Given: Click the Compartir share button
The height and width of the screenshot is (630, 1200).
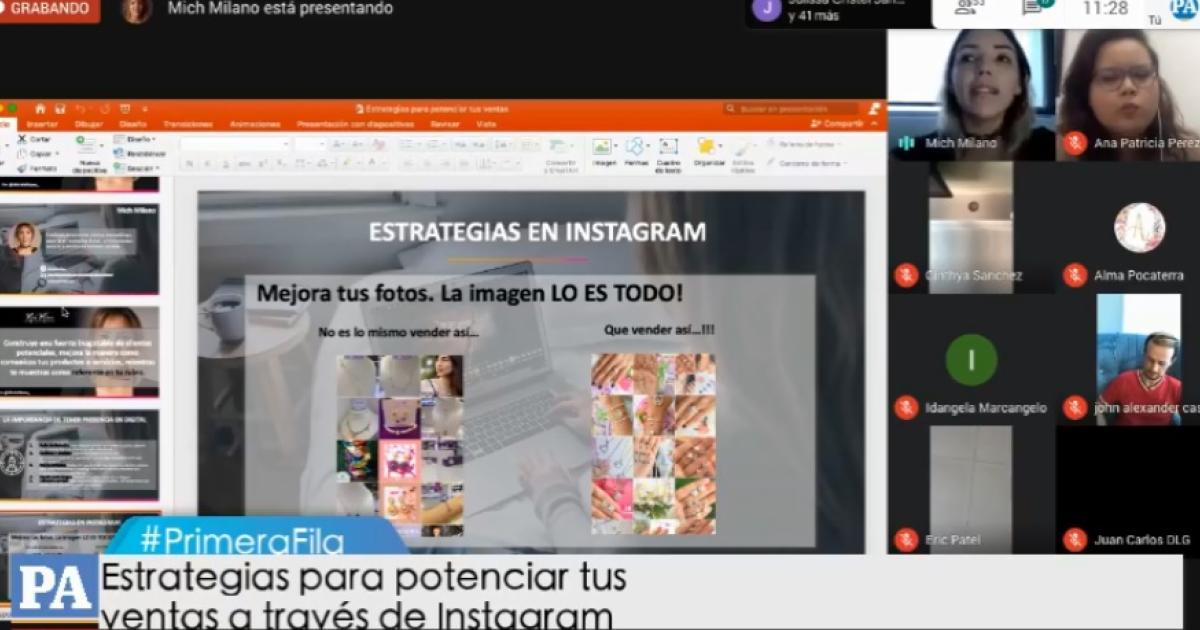Looking at the screenshot, I should 838,124.
